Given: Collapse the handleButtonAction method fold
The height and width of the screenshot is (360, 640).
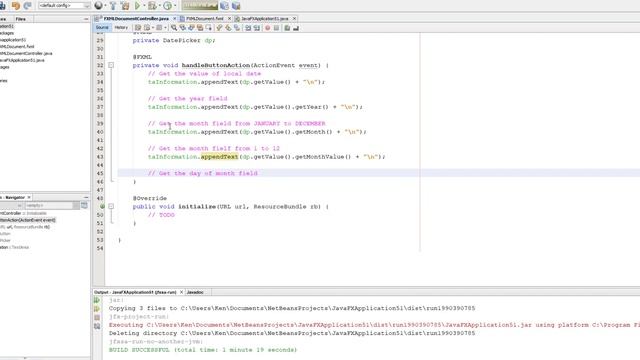Looking at the screenshot, I should click(111, 65).
